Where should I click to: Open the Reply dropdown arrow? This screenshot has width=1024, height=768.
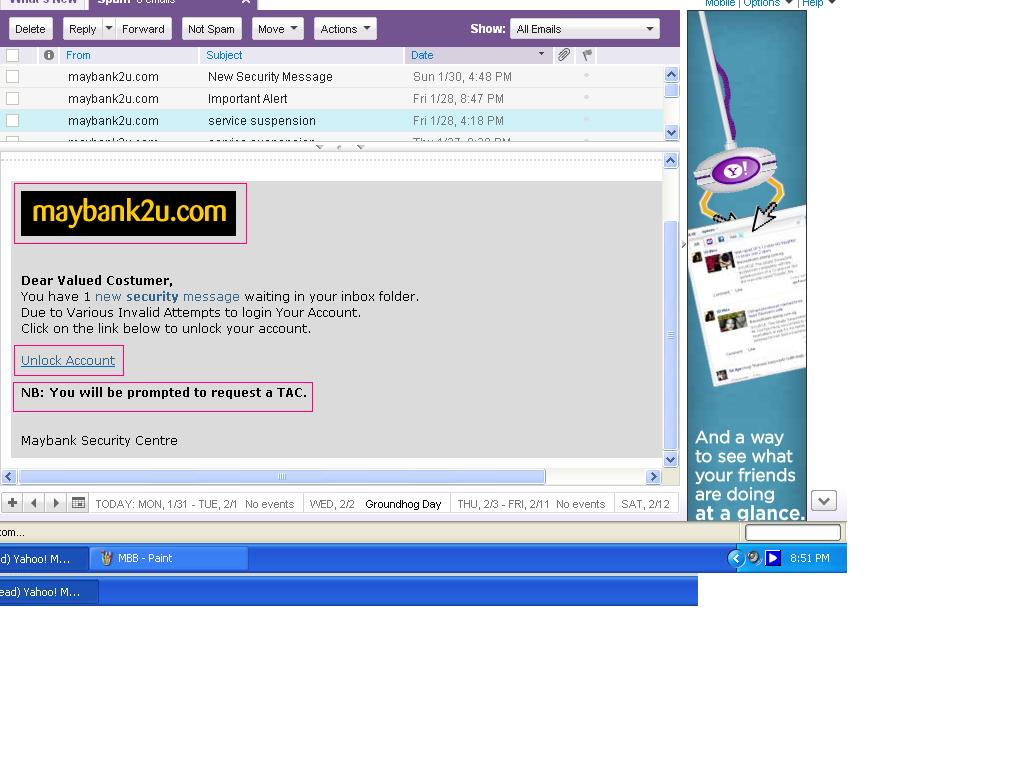click(x=109, y=29)
